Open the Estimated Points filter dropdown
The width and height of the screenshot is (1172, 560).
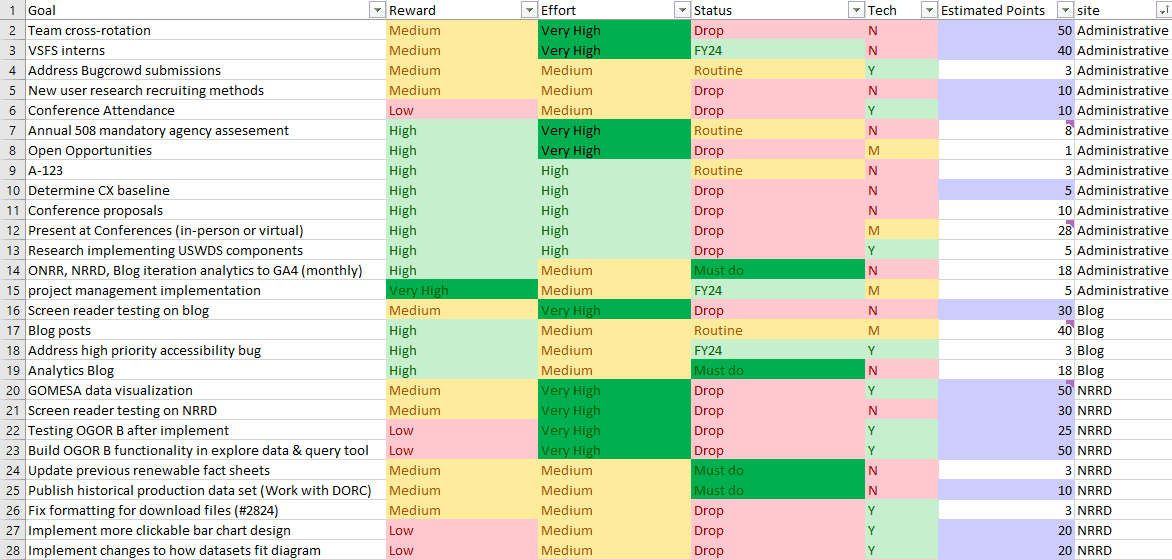(1064, 10)
